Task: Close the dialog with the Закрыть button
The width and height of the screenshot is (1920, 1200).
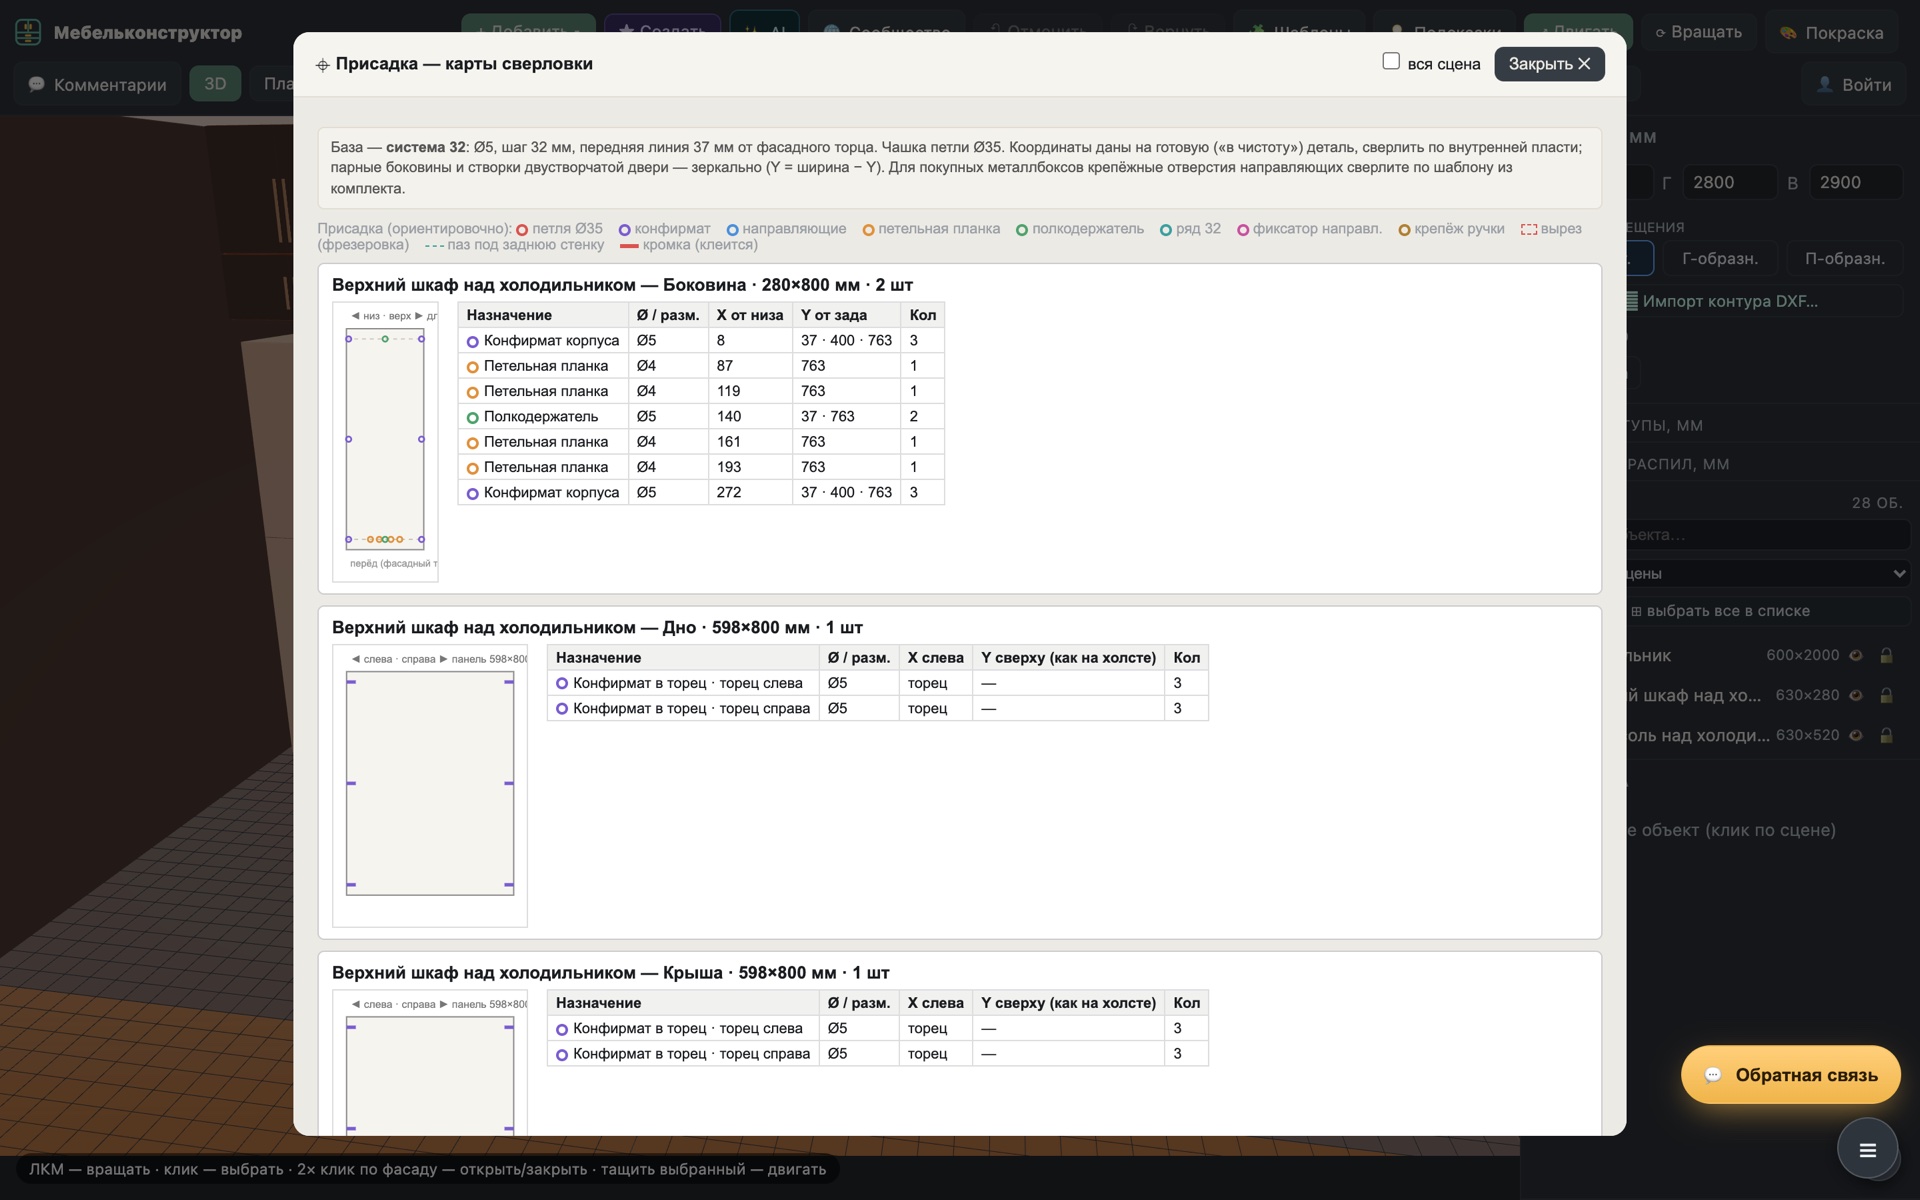Action: pyautogui.click(x=1549, y=64)
